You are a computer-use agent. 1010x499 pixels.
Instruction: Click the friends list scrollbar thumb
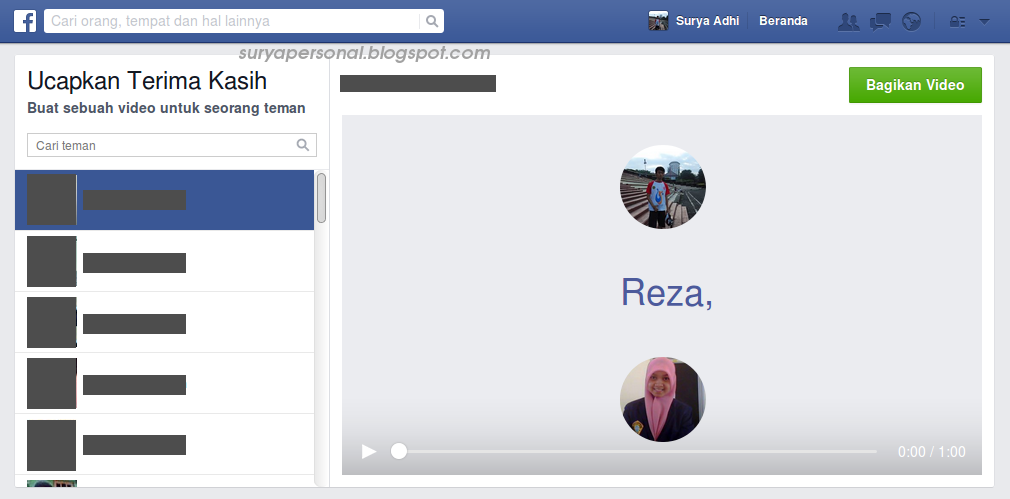point(321,198)
